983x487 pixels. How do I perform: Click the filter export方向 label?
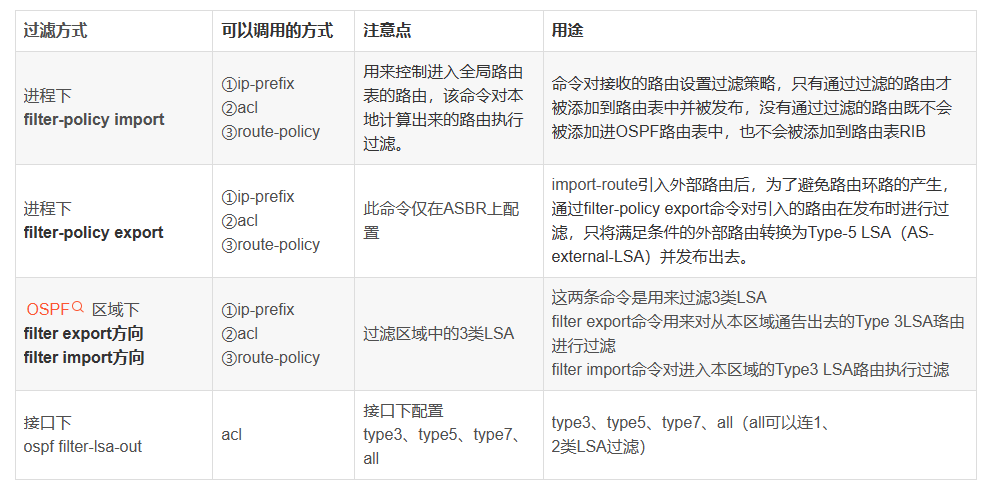(84, 333)
